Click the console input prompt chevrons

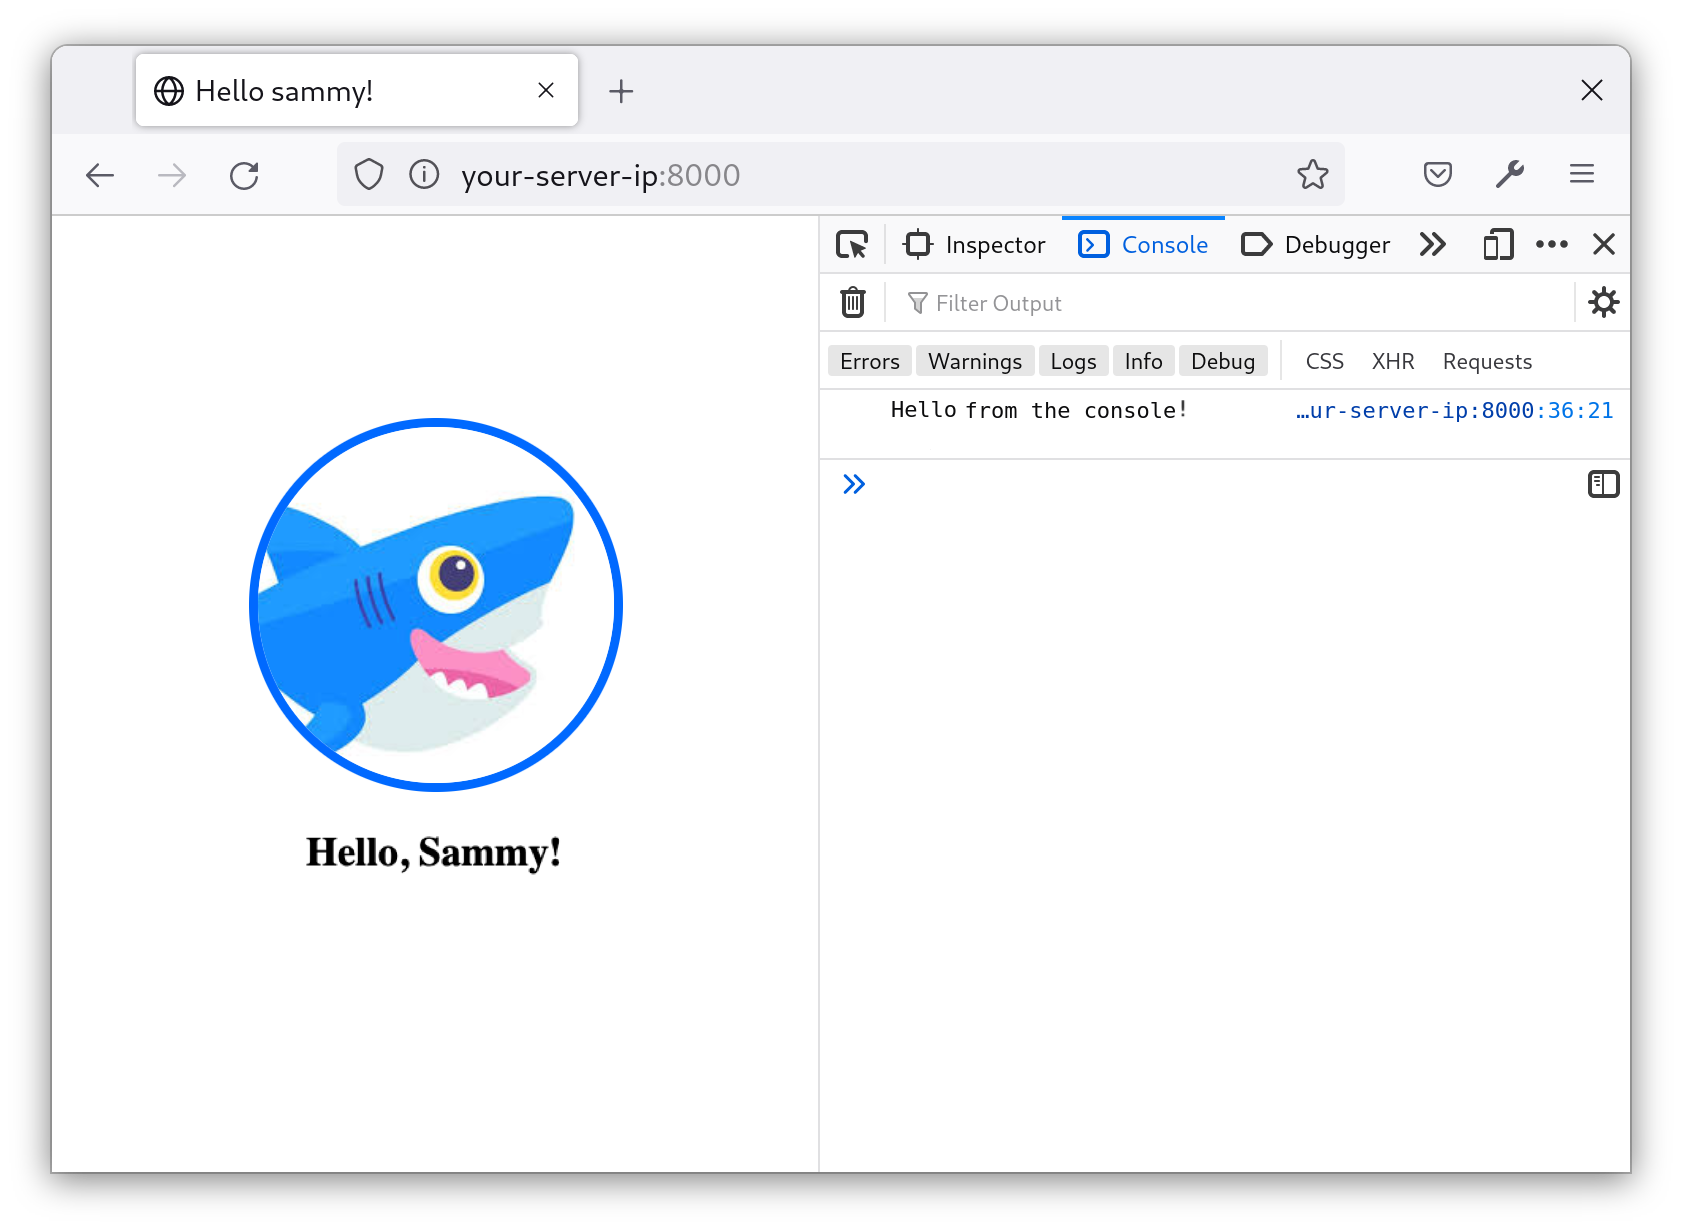click(853, 485)
